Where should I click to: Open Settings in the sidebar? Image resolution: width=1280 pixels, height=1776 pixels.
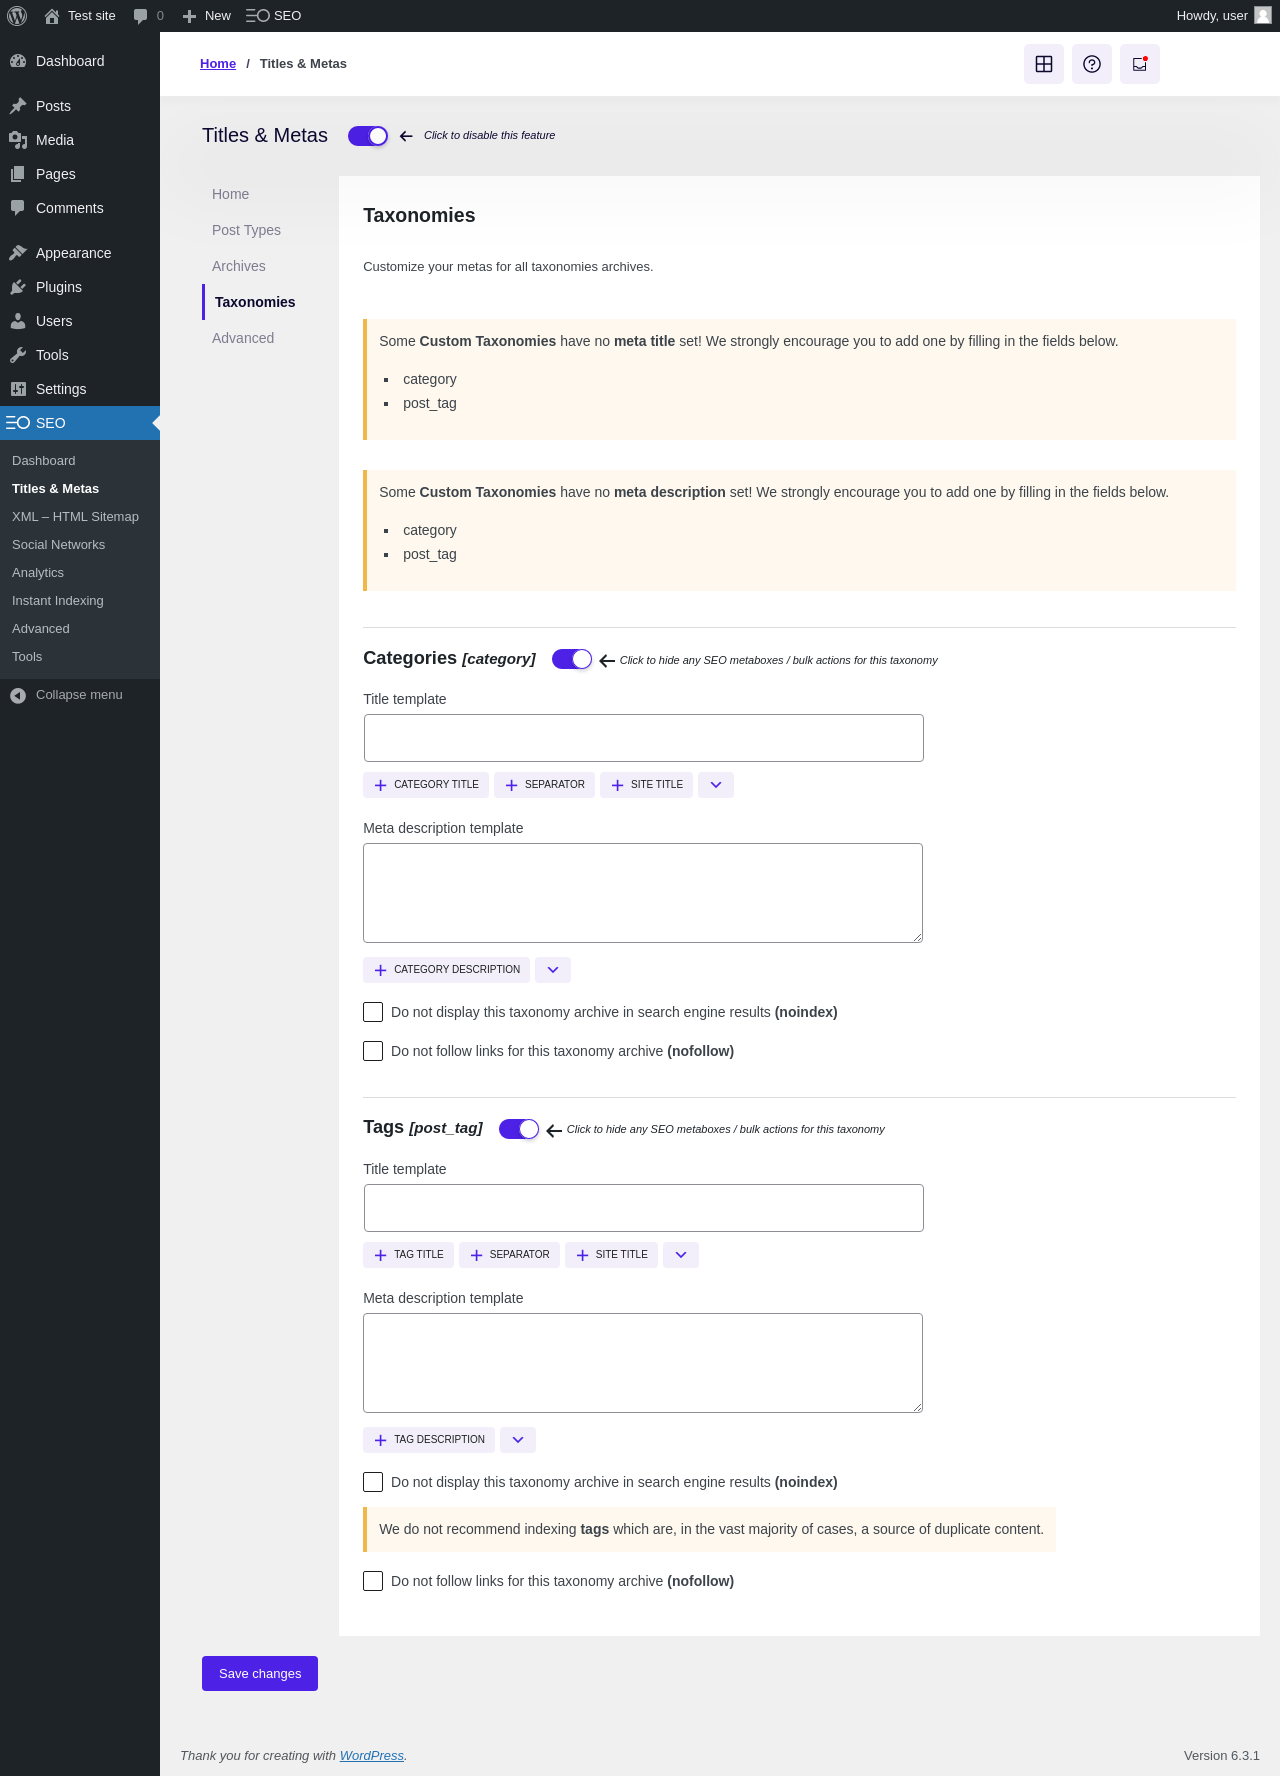pyautogui.click(x=80, y=389)
